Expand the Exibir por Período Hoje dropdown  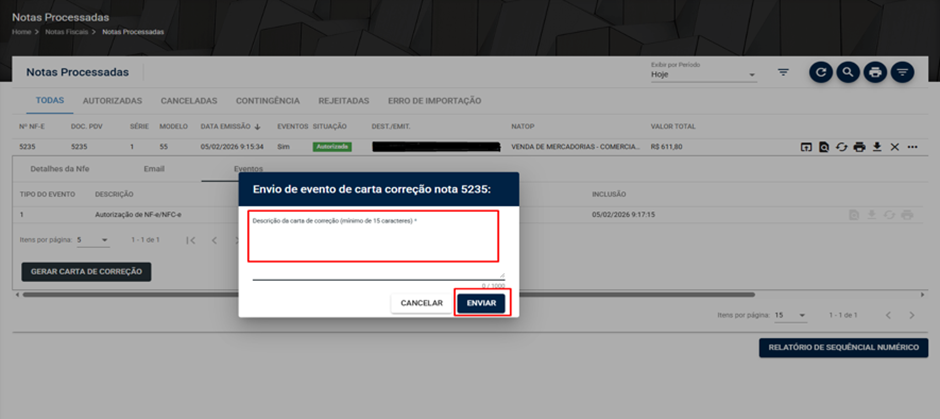pyautogui.click(x=703, y=75)
